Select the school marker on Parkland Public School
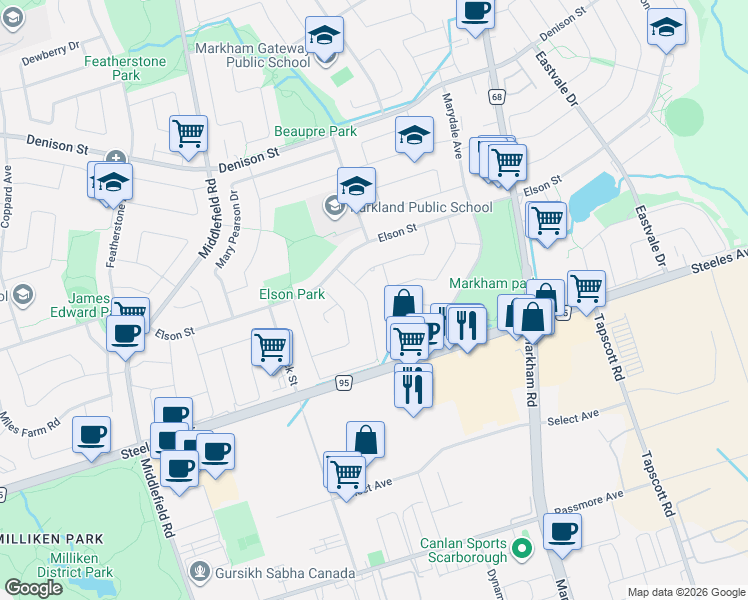Viewport: 748px width, 600px height. [356, 186]
